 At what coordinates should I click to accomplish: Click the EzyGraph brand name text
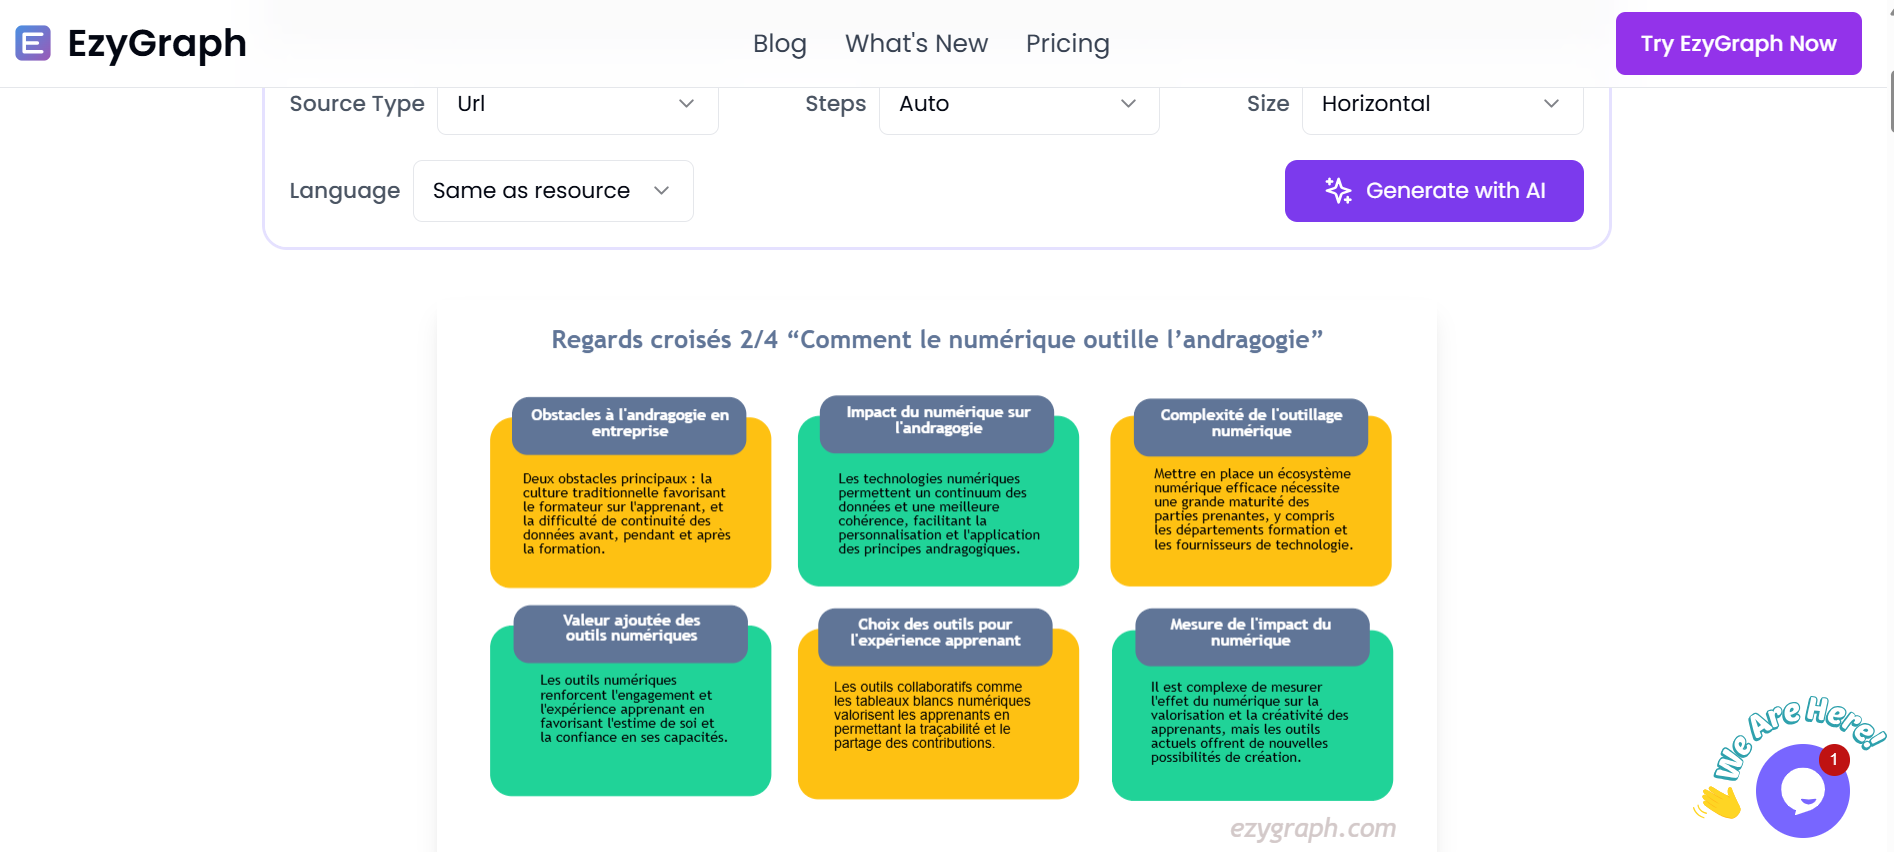click(157, 44)
